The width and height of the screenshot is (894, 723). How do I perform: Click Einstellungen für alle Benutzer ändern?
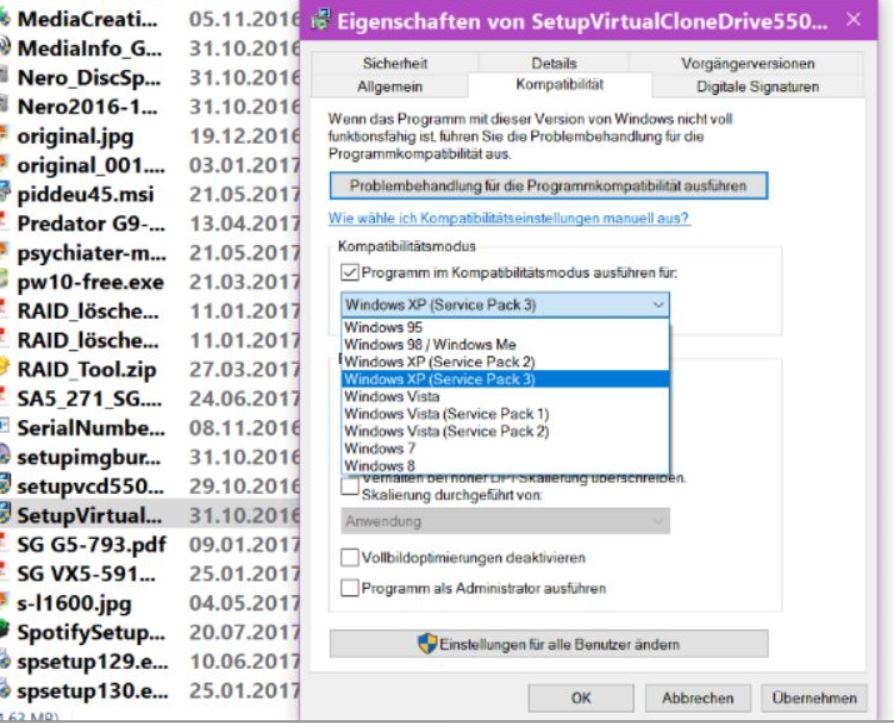[548, 644]
